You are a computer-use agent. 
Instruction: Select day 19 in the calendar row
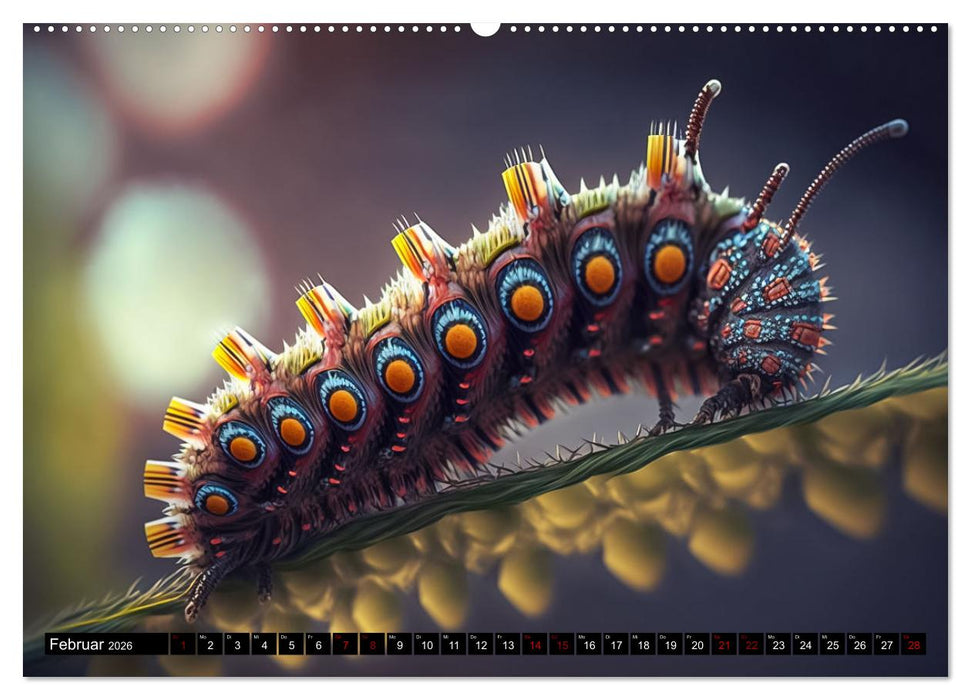click(669, 645)
